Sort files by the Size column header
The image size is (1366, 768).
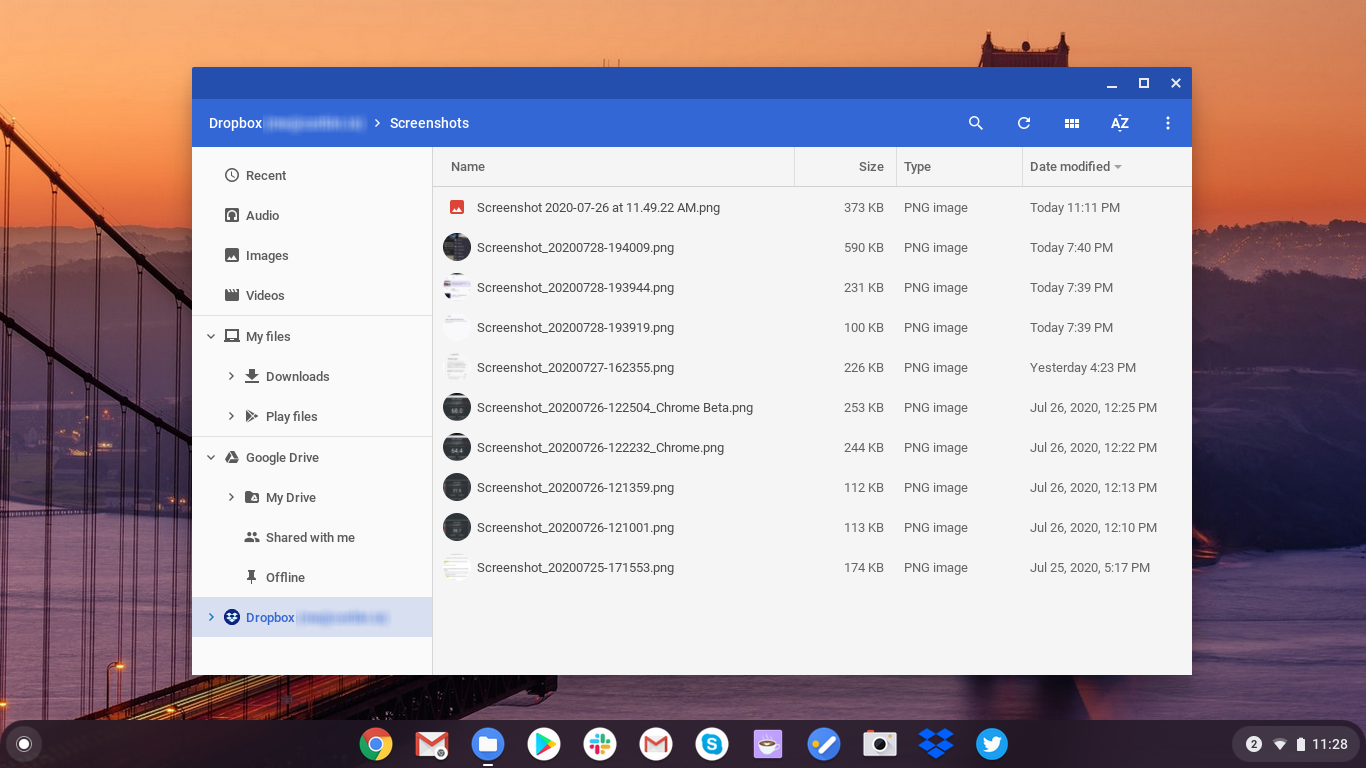pos(869,166)
